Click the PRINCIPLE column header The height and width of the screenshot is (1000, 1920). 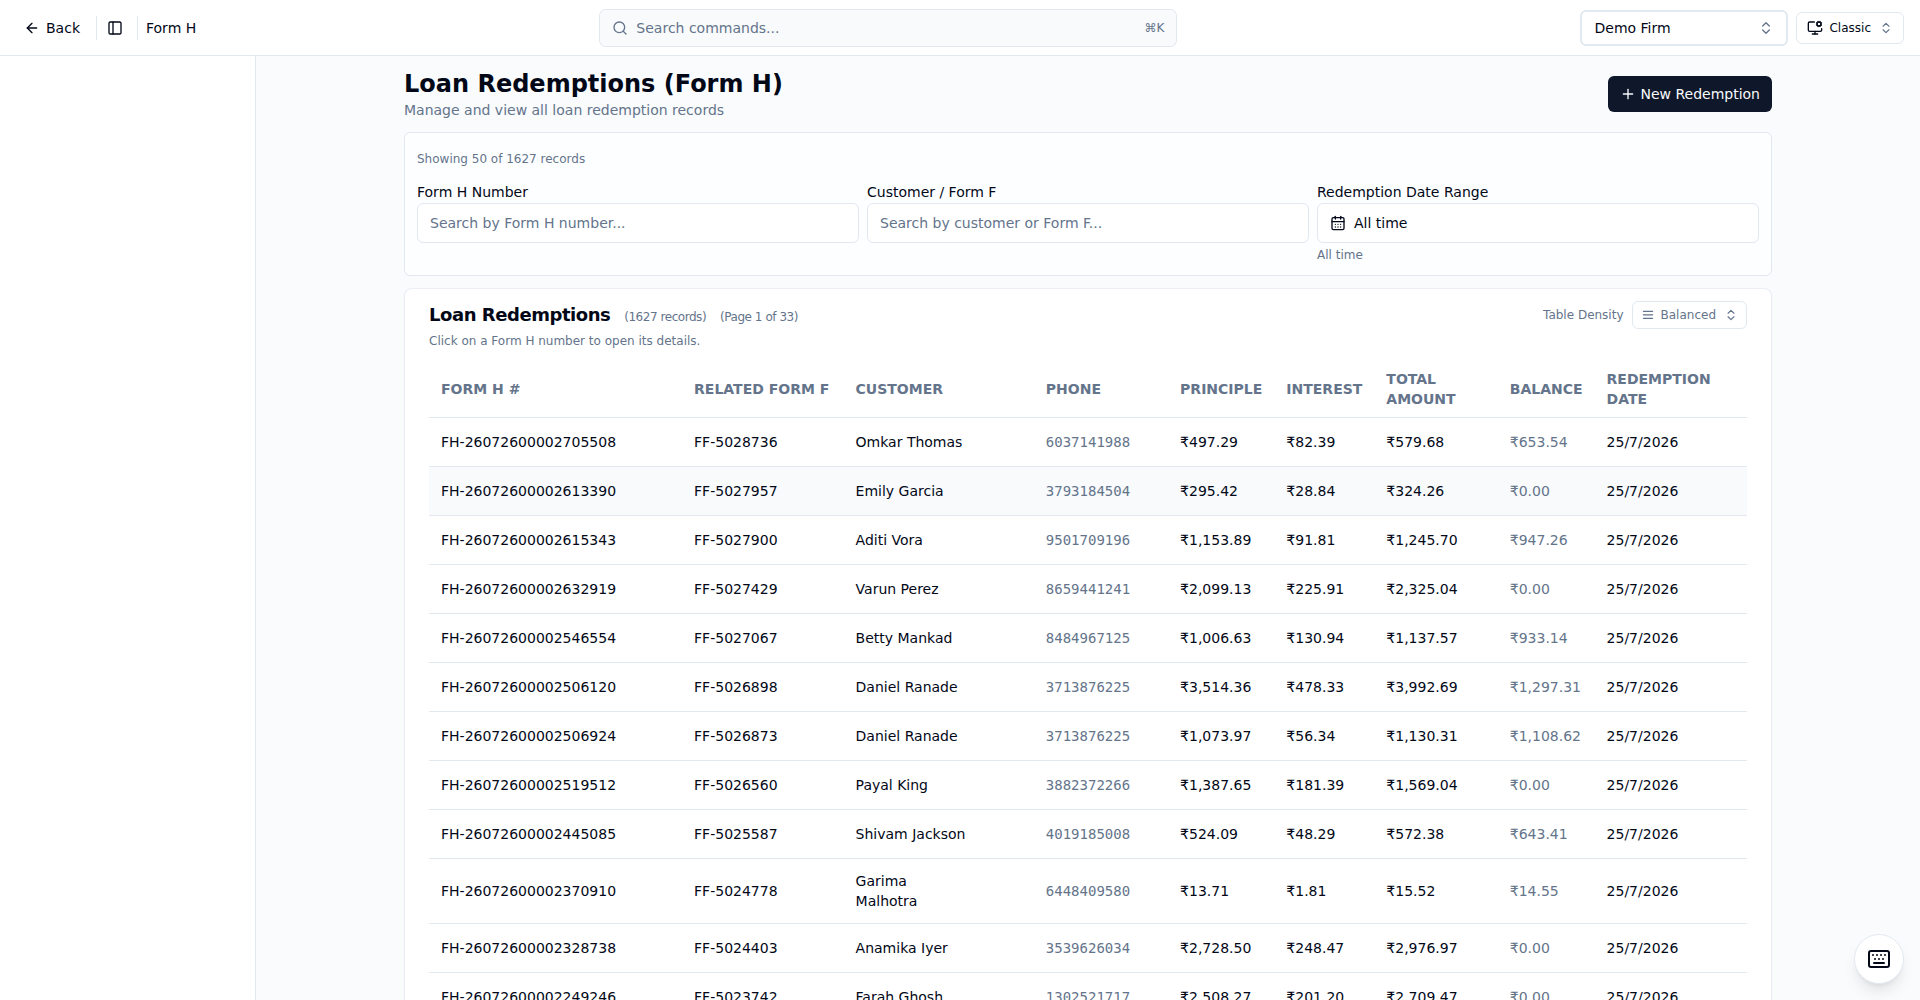point(1221,389)
